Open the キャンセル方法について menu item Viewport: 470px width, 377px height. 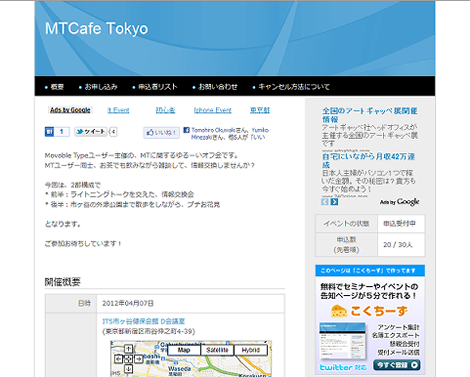pos(294,87)
